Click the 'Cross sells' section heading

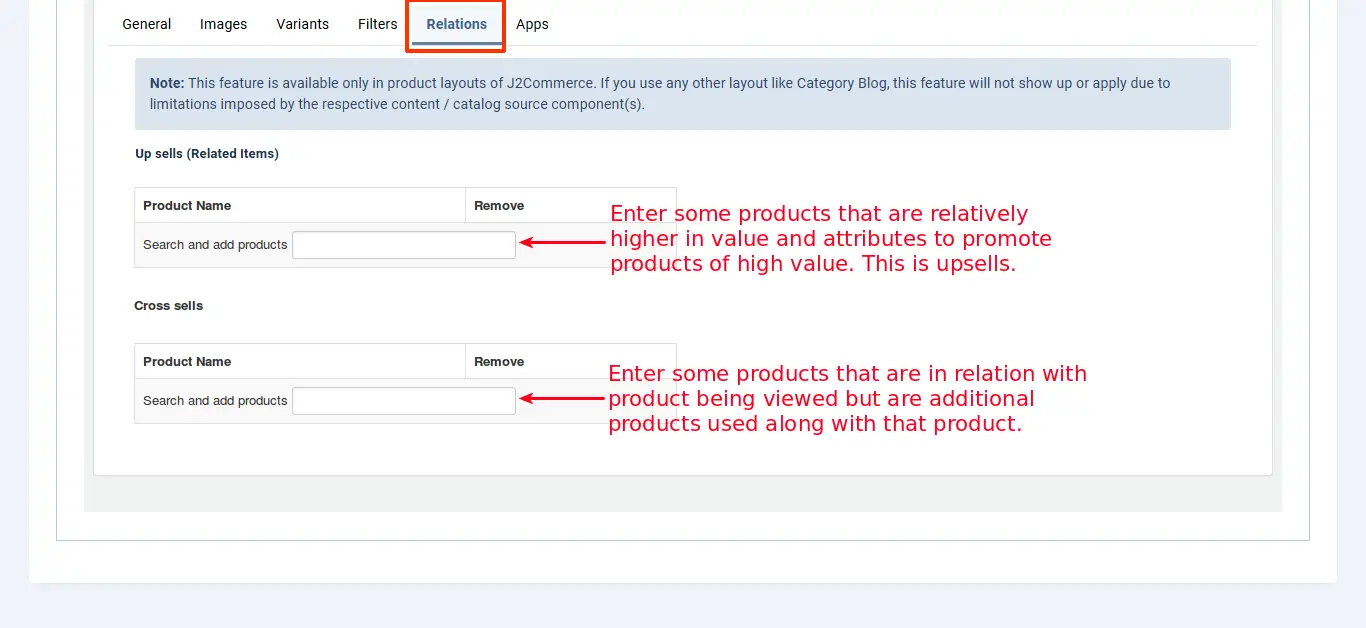(168, 306)
